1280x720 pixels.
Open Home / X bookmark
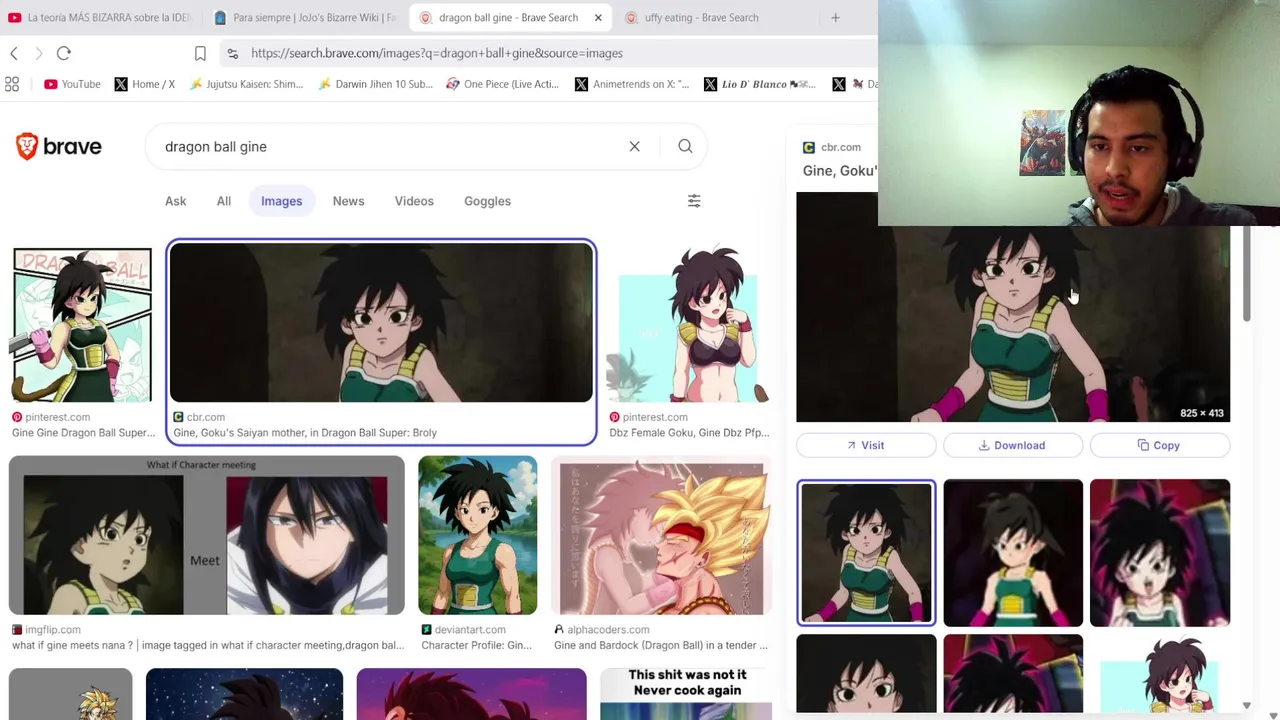pyautogui.click(x=144, y=84)
